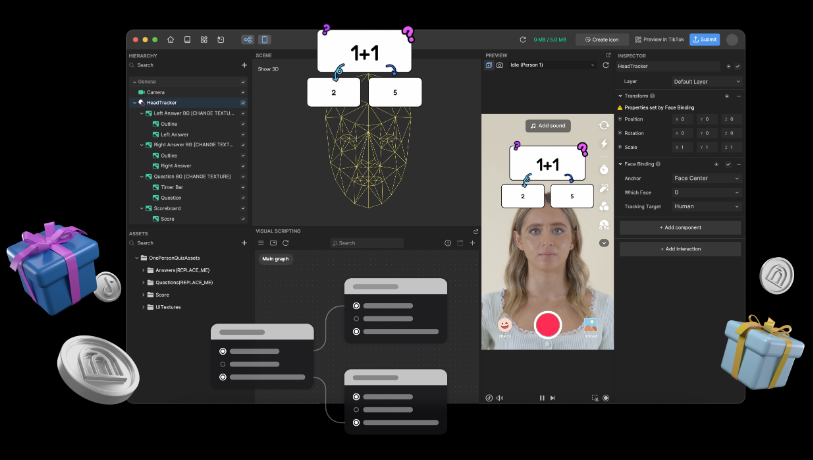Image resolution: width=813 pixels, height=460 pixels.
Task: Click the Add component button
Action: pyautogui.click(x=680, y=228)
